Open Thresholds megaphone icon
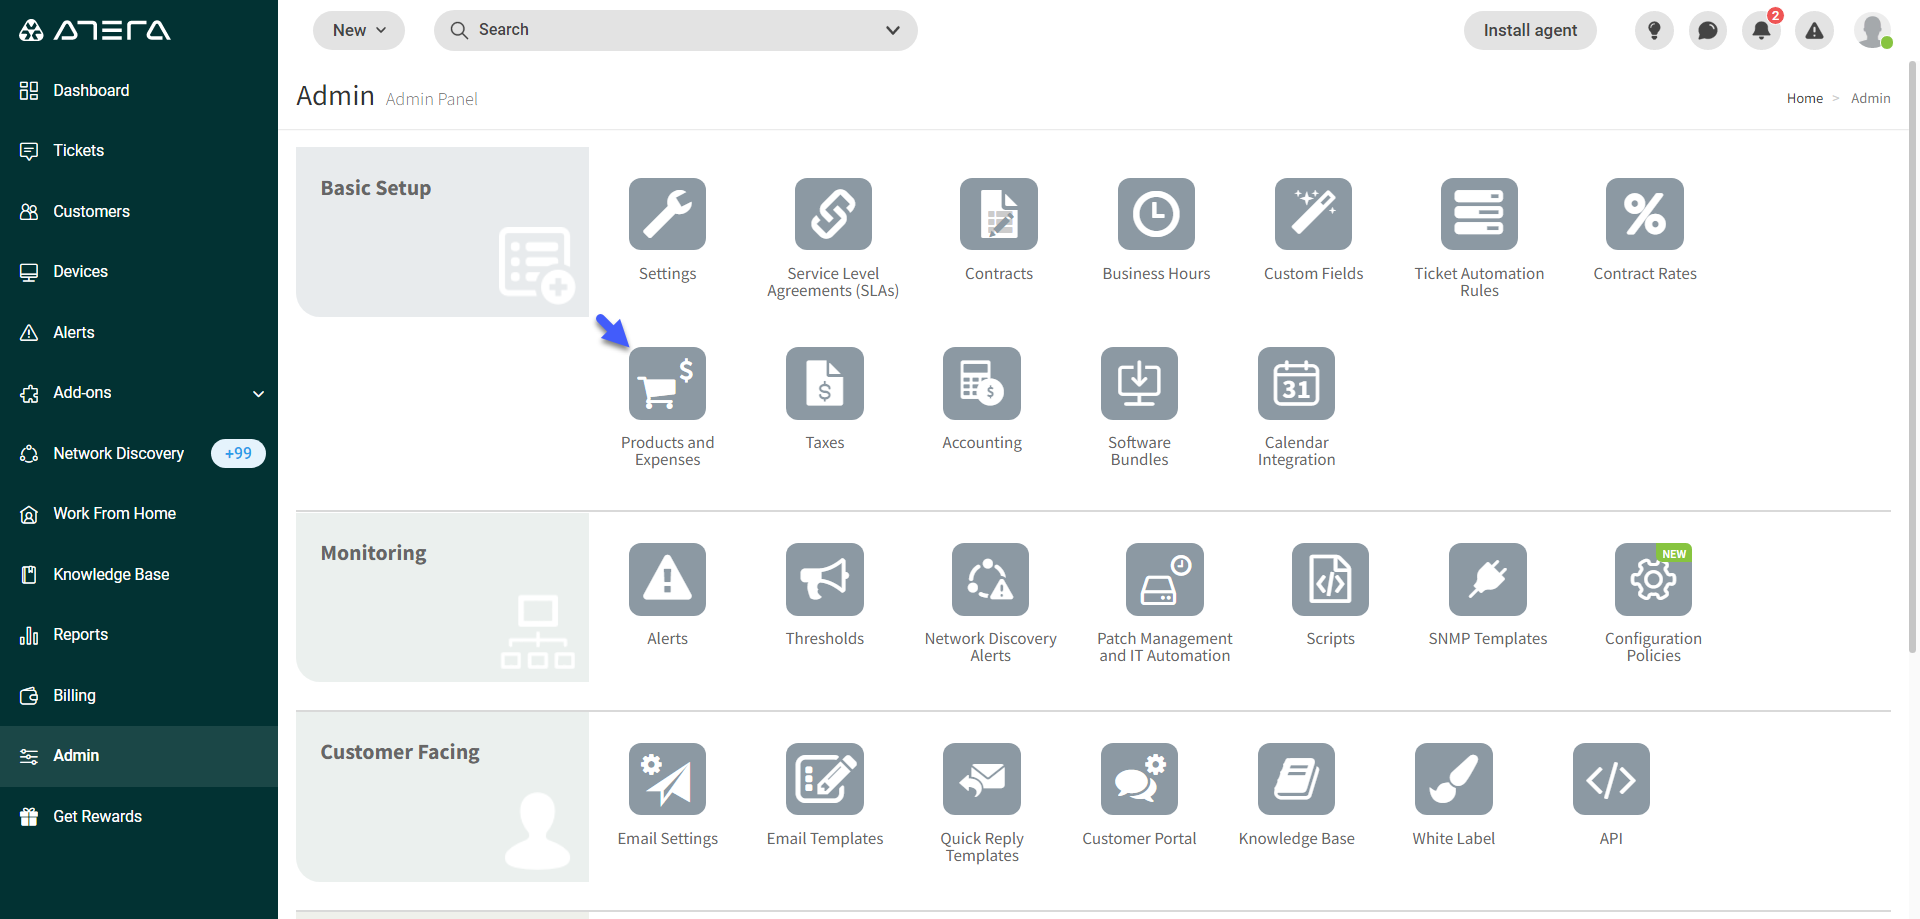 825,579
